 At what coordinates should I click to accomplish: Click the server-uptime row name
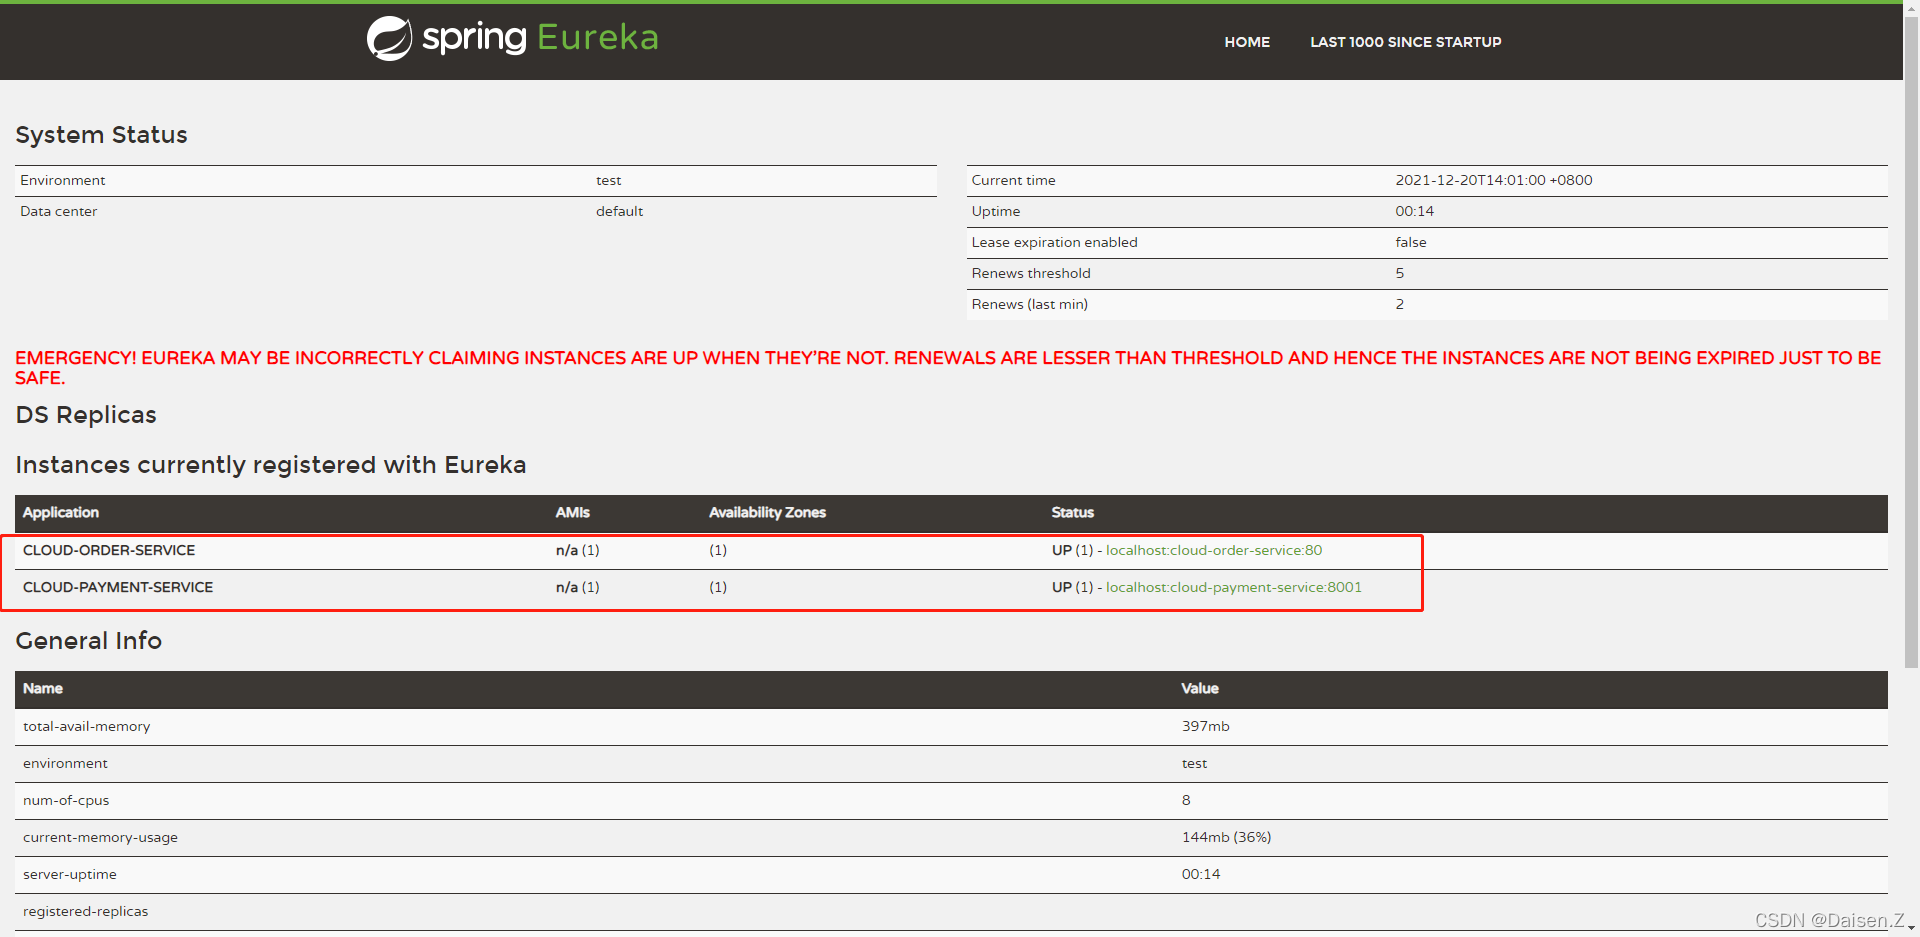(x=70, y=874)
